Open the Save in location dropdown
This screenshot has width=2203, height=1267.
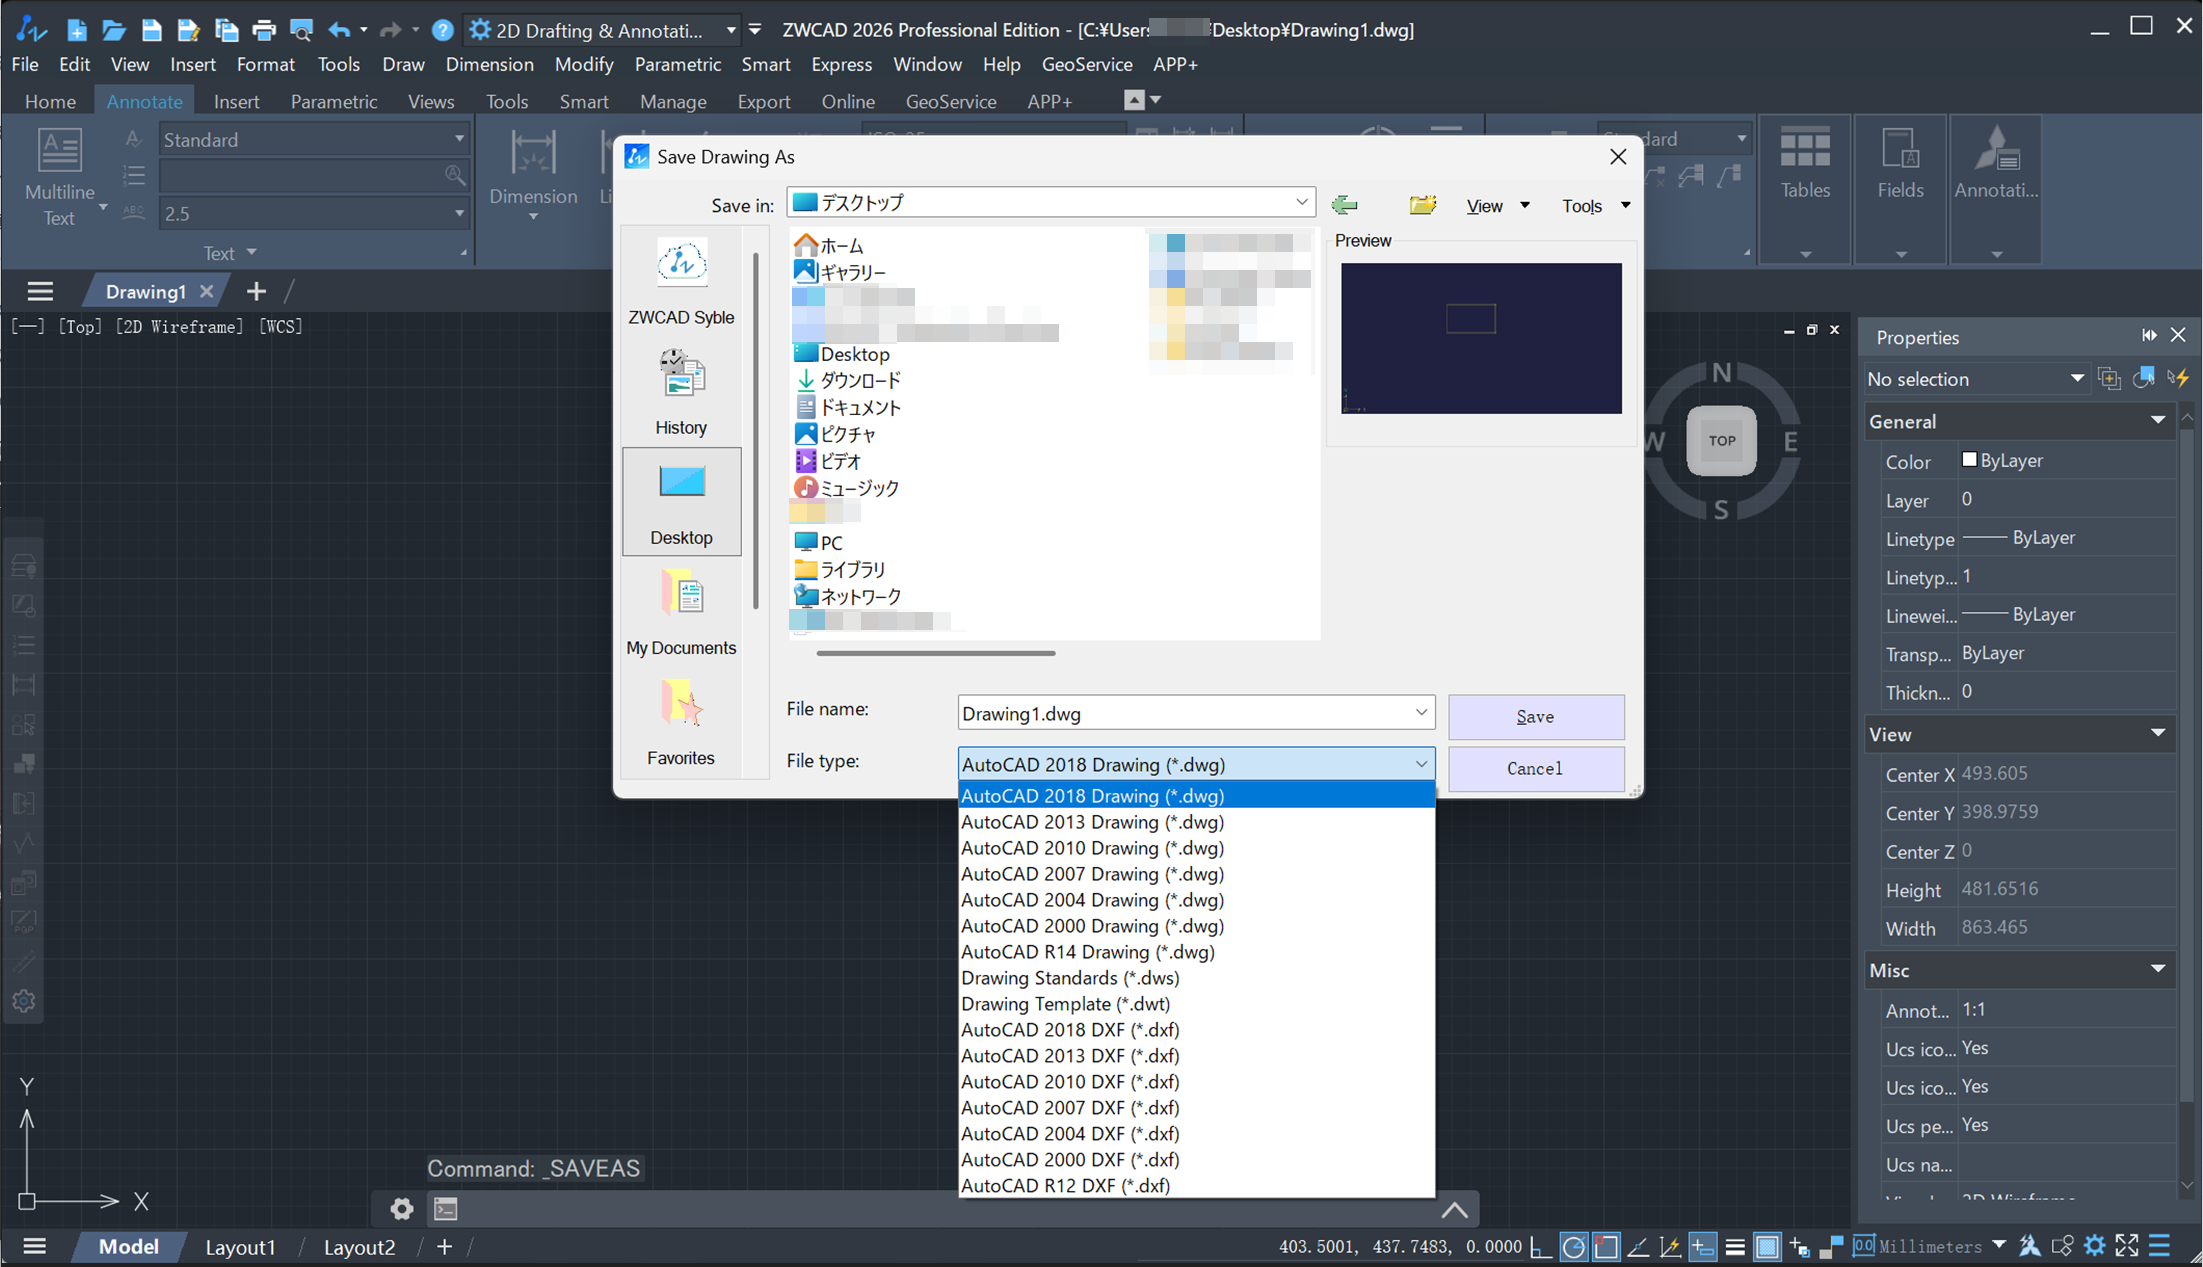coord(1301,201)
